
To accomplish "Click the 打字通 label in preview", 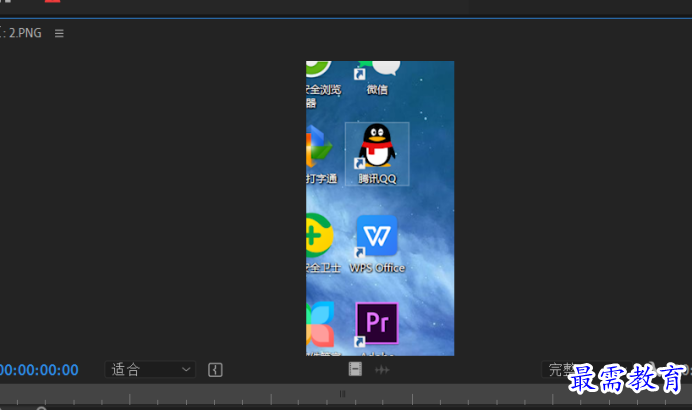I will 322,179.
